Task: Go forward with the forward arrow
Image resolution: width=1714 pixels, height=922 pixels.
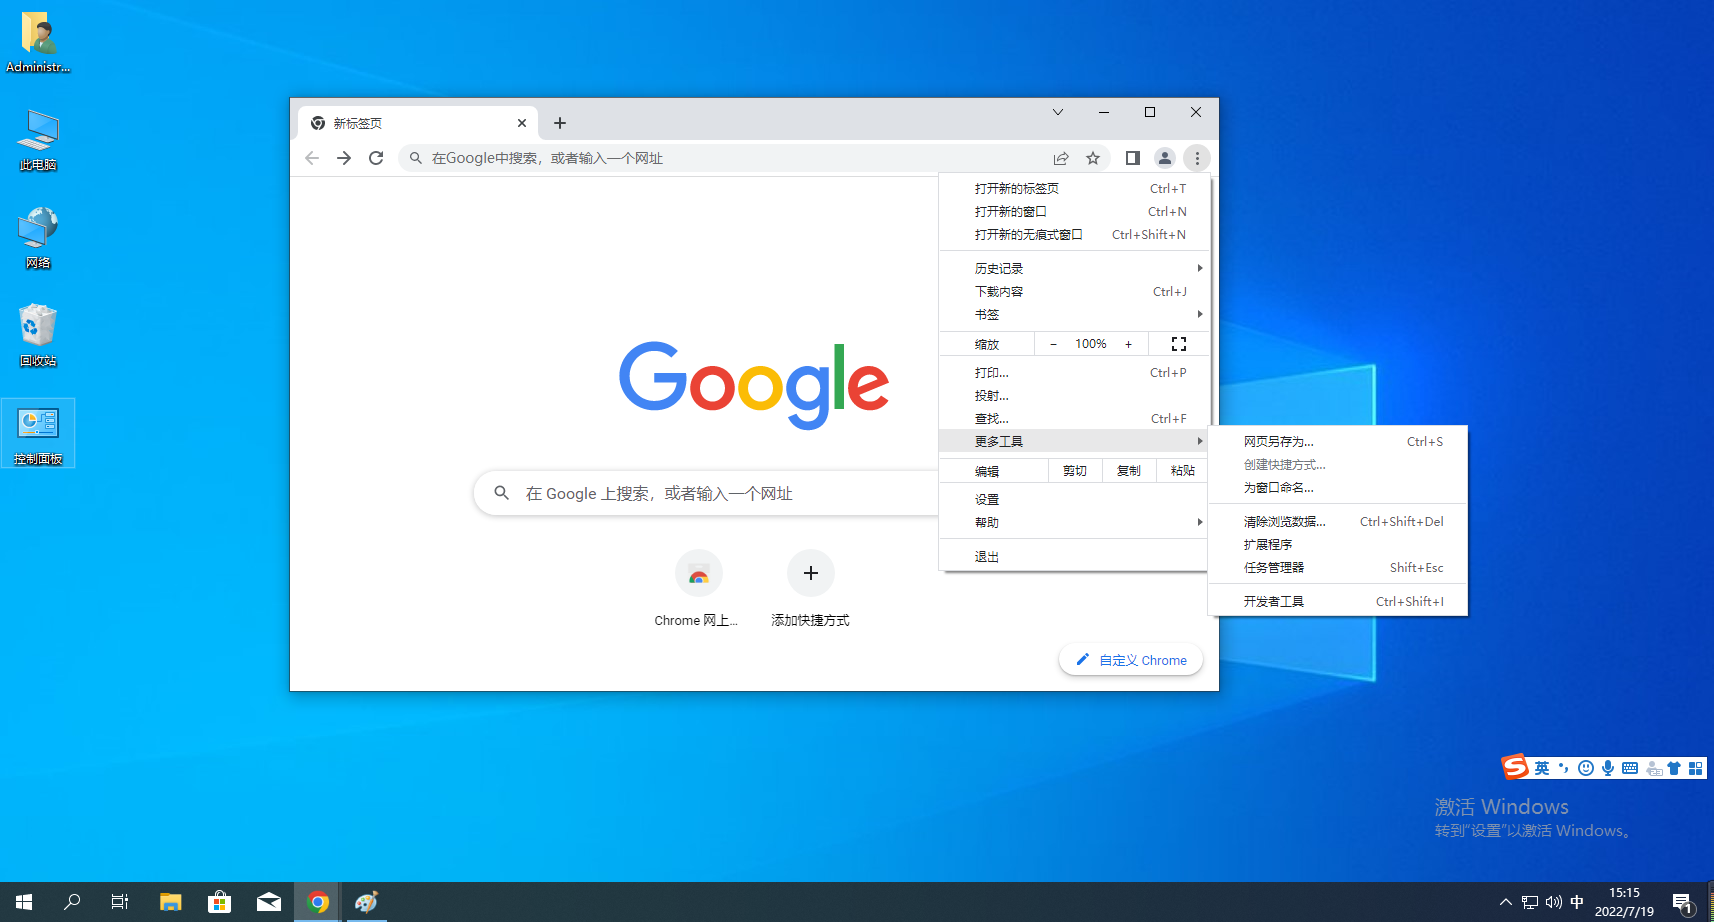Action: pos(344,158)
